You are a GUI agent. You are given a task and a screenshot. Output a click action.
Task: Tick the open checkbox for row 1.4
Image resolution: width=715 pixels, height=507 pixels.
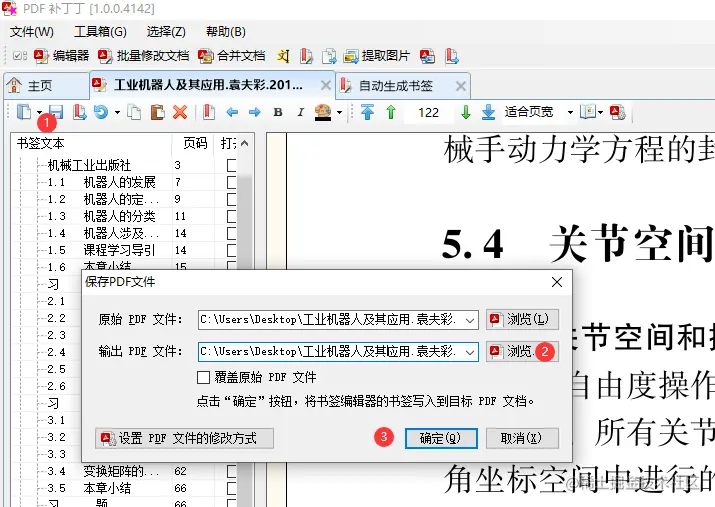tap(232, 233)
